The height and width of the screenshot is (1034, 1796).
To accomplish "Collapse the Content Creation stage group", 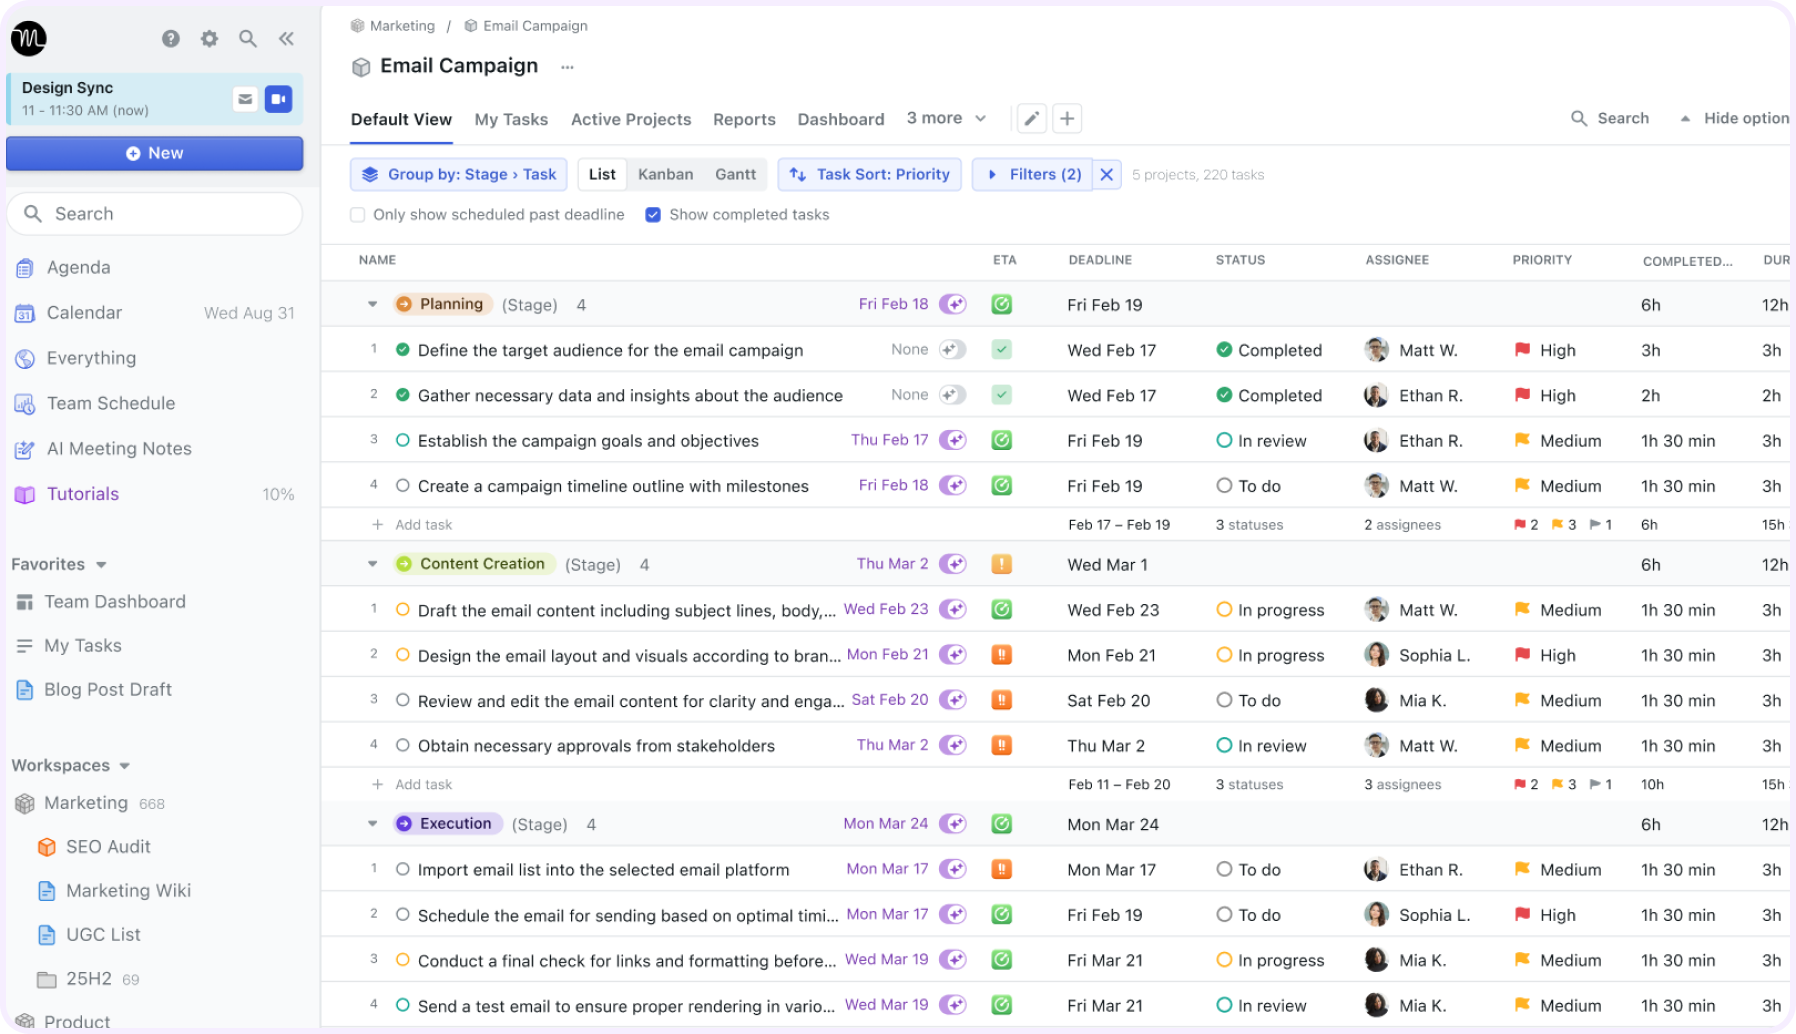I will click(x=372, y=564).
